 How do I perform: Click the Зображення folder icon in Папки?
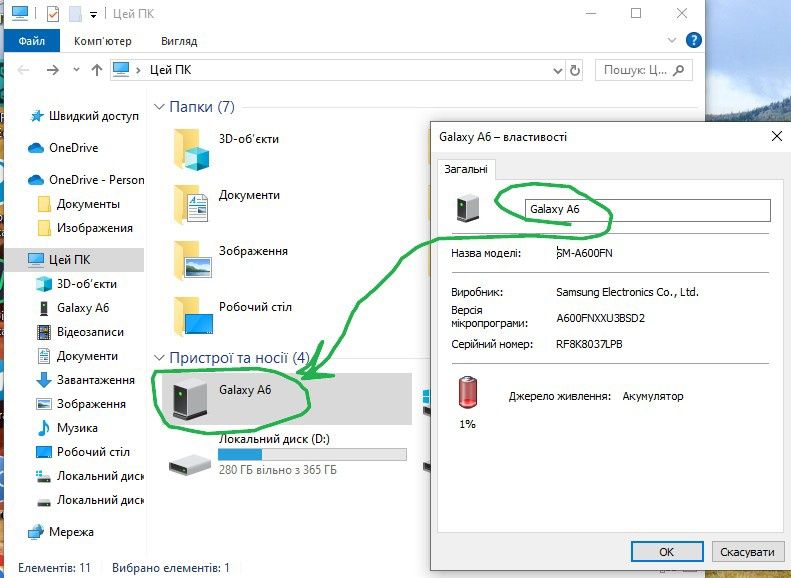[x=192, y=260]
